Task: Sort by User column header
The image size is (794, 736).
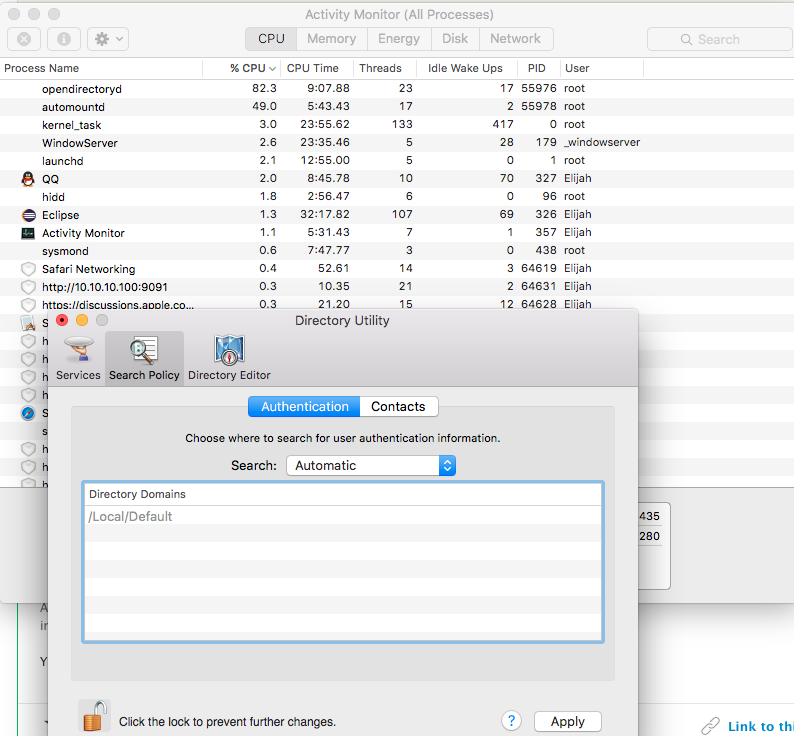Action: click(x=602, y=68)
